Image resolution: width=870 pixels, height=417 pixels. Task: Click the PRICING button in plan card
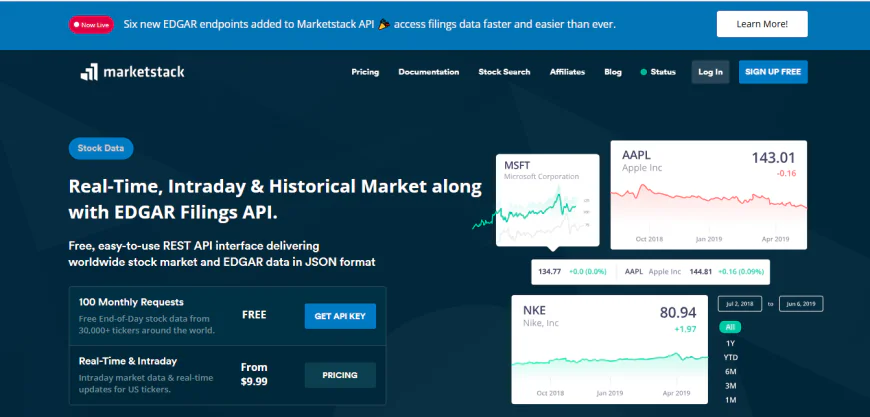340,375
